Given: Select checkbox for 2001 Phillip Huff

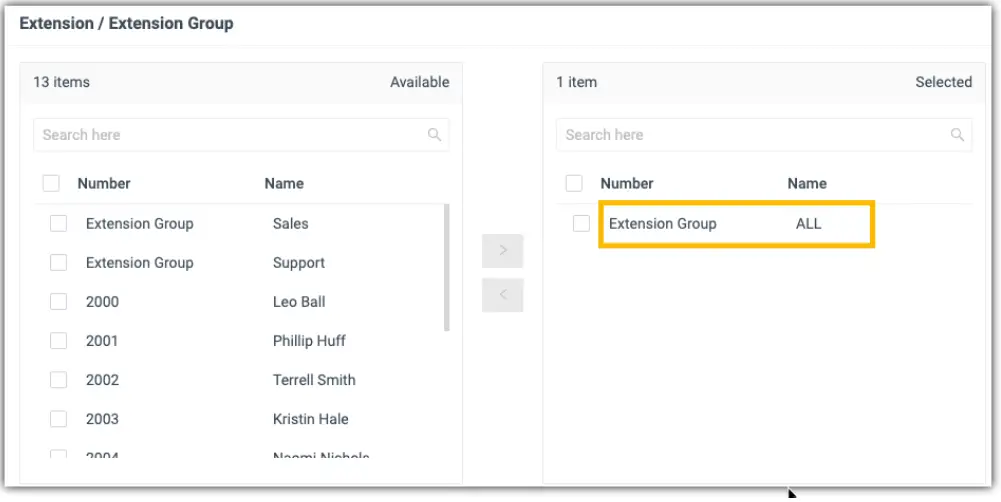Looking at the screenshot, I should click(x=58, y=340).
